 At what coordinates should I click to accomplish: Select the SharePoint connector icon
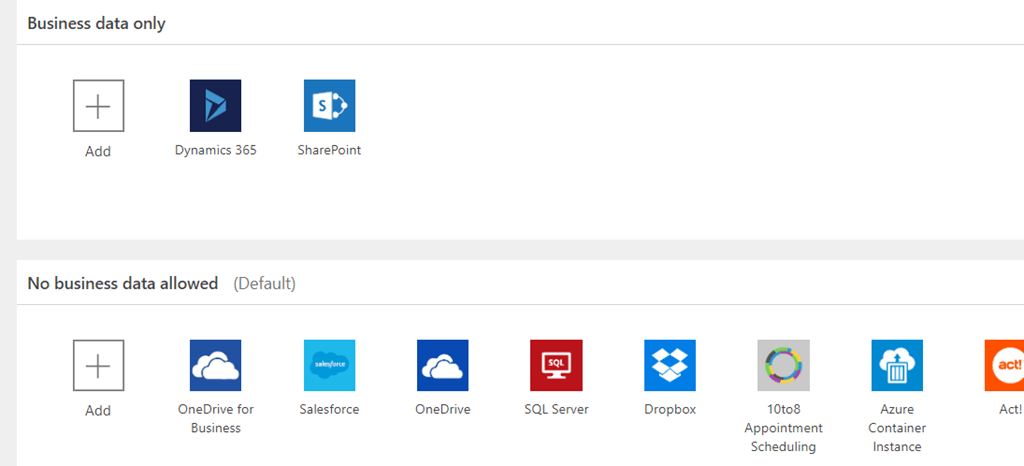pyautogui.click(x=329, y=106)
